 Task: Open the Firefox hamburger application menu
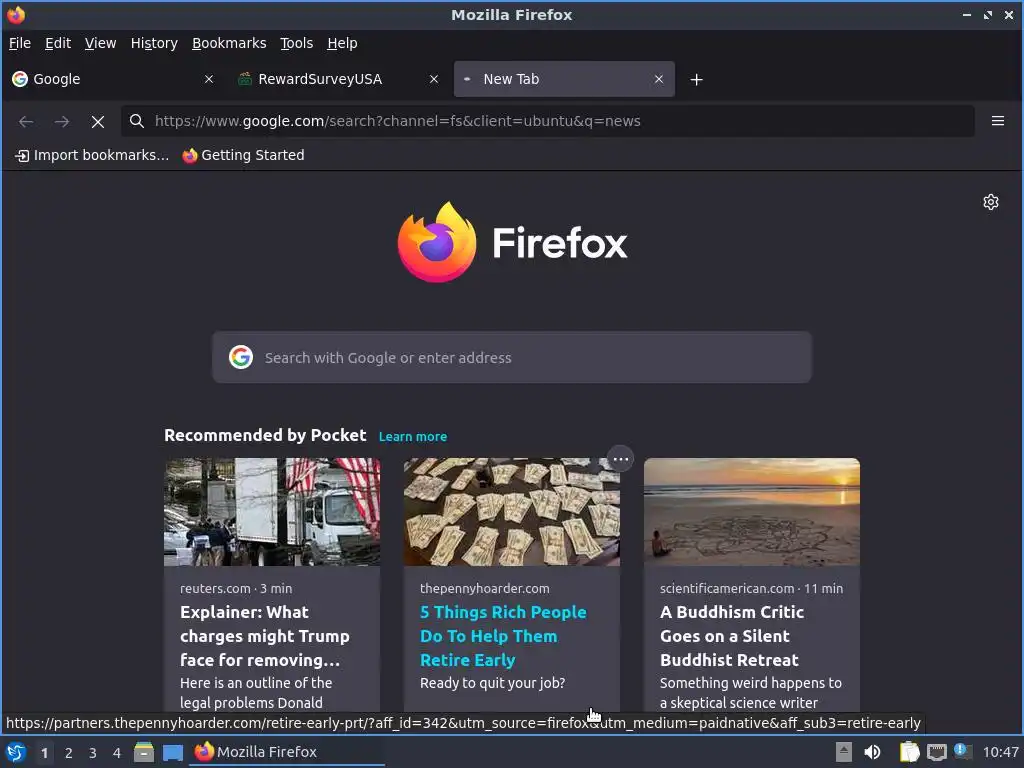pos(997,121)
